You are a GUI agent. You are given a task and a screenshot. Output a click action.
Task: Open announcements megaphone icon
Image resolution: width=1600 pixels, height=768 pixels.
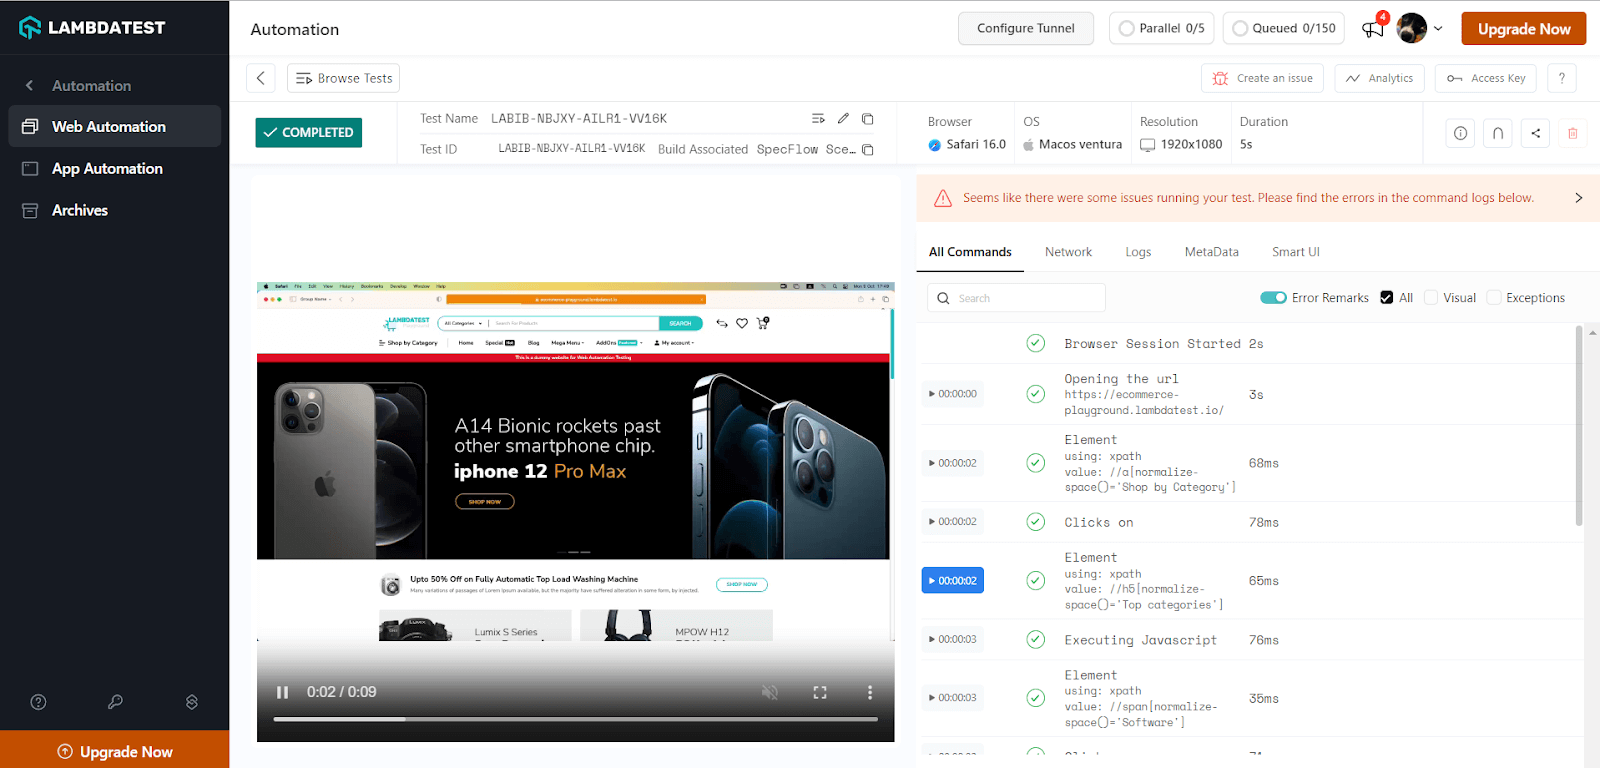pos(1373,29)
